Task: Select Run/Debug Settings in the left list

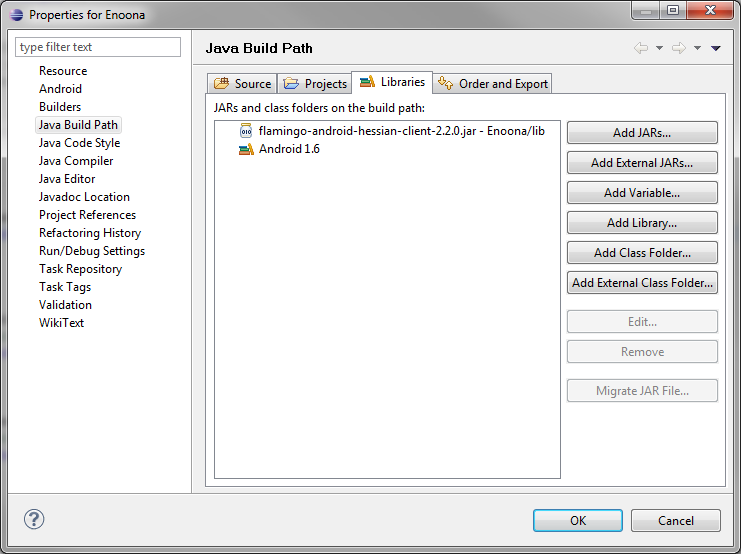Action: coord(92,251)
